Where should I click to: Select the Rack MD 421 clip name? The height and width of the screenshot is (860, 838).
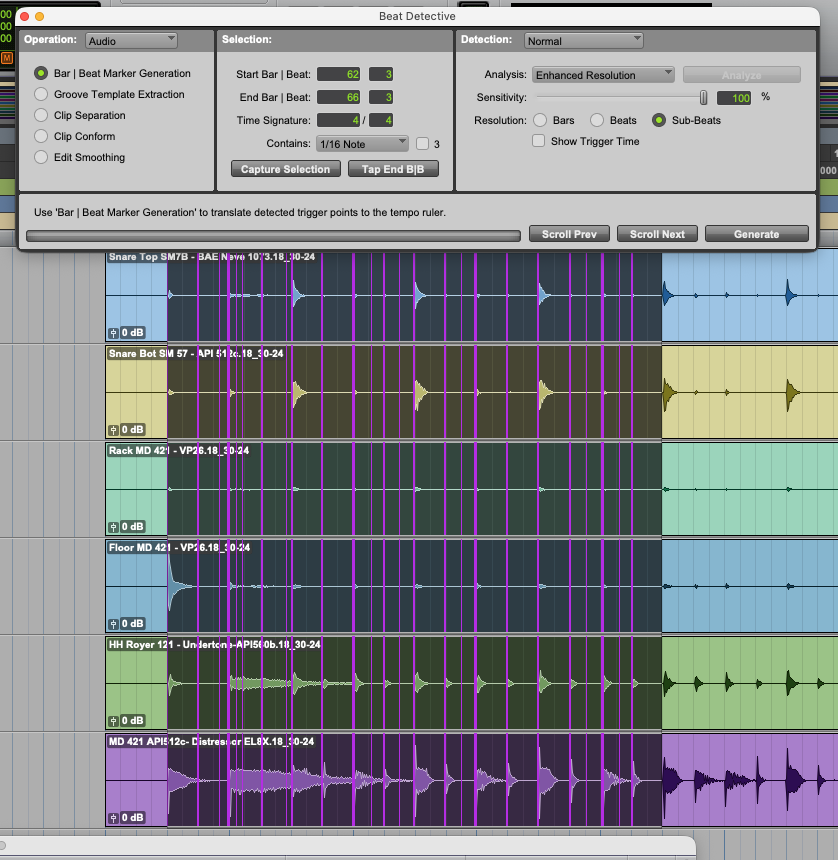coord(179,451)
